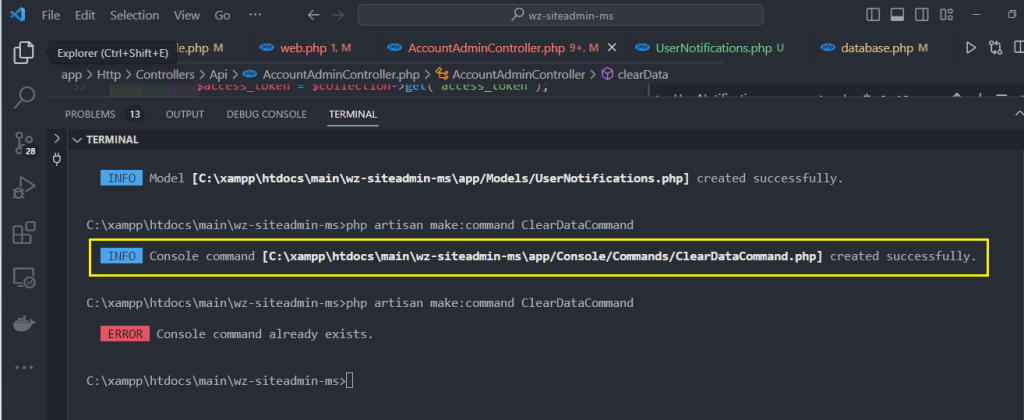The height and width of the screenshot is (420, 1024).
Task: Open the Extensions view
Action: (24, 233)
